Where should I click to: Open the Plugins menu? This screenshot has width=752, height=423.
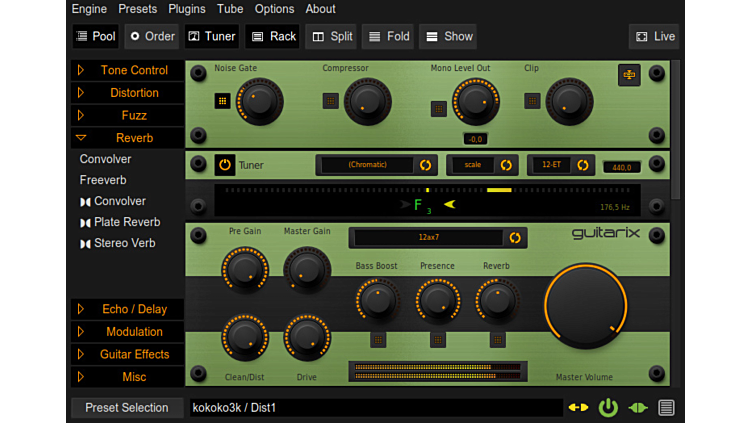click(x=187, y=9)
